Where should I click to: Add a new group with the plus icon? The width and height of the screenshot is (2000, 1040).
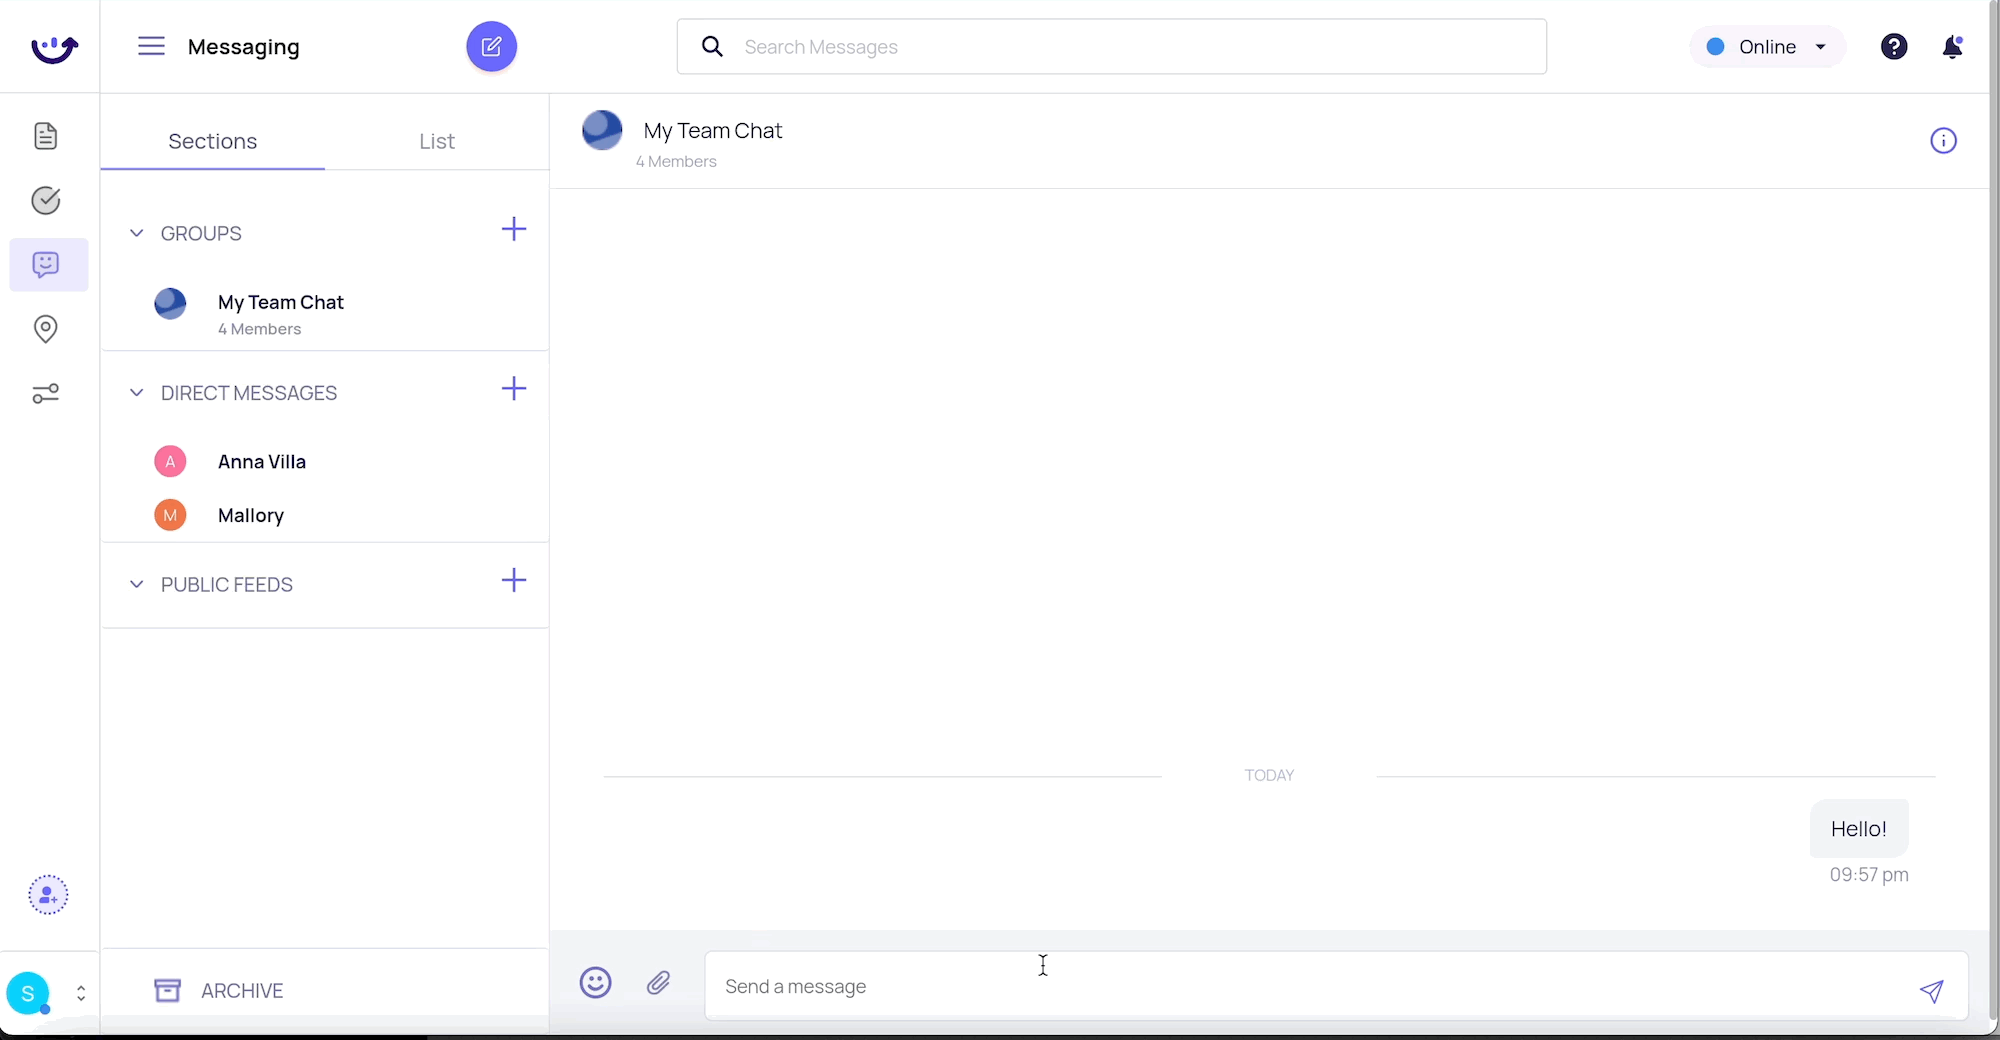514,229
